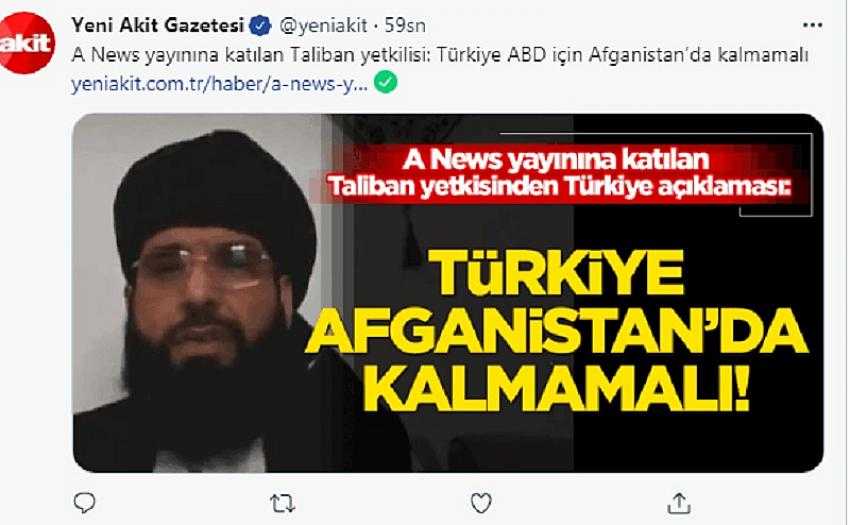
Task: Open the red akit profile avatar
Action: tap(26, 43)
